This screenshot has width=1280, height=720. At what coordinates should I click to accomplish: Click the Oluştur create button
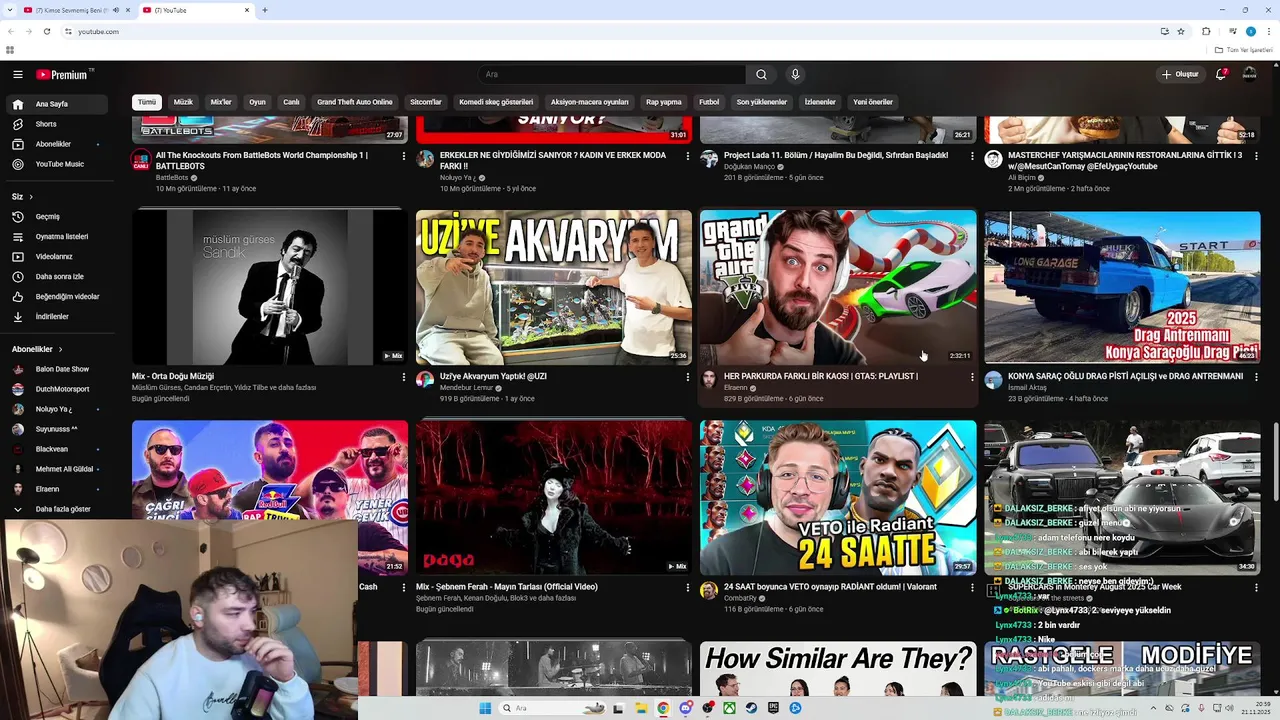1179,74
